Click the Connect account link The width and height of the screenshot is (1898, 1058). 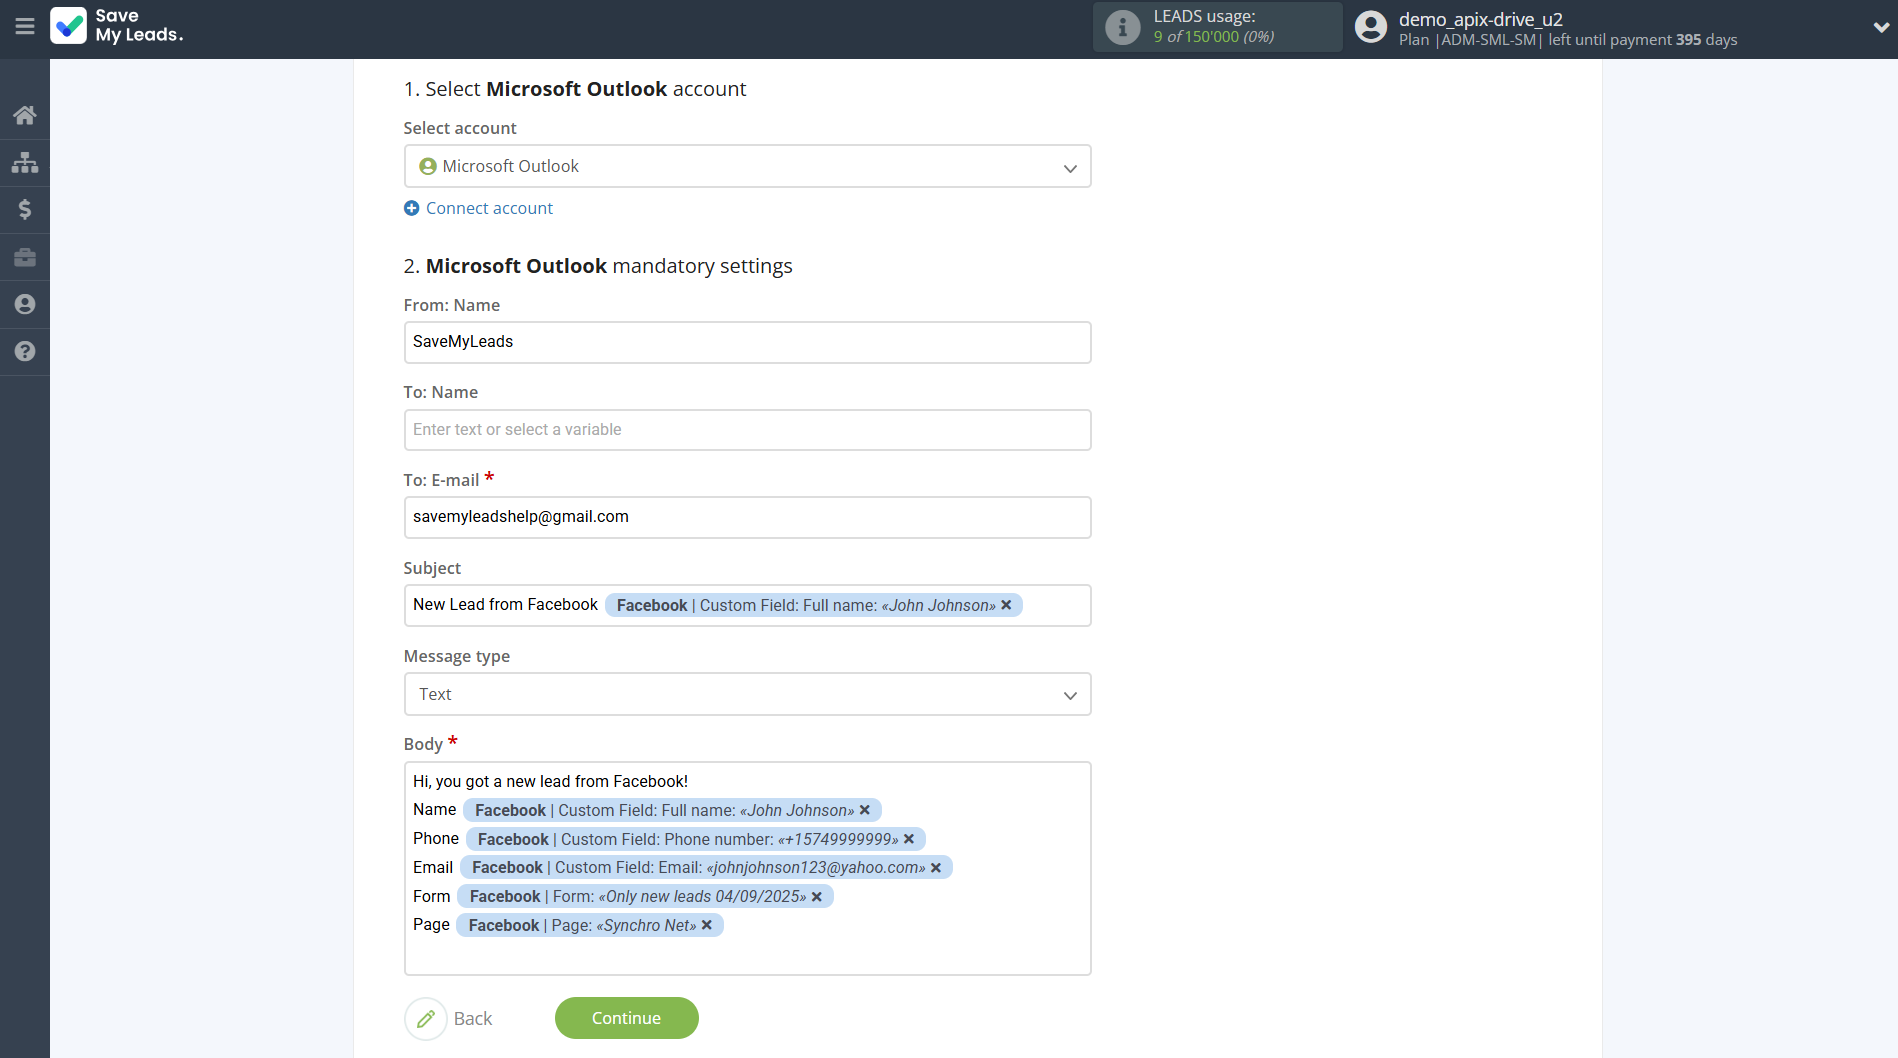(488, 207)
